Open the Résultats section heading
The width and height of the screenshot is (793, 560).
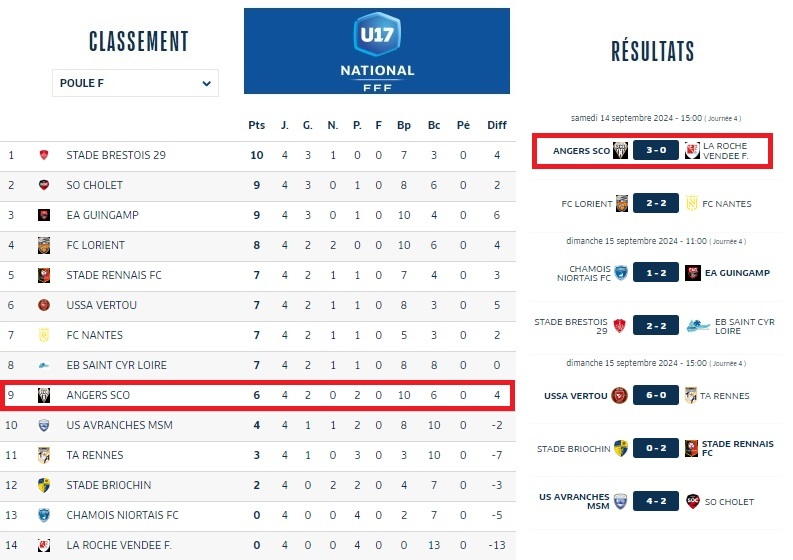pyautogui.click(x=652, y=52)
